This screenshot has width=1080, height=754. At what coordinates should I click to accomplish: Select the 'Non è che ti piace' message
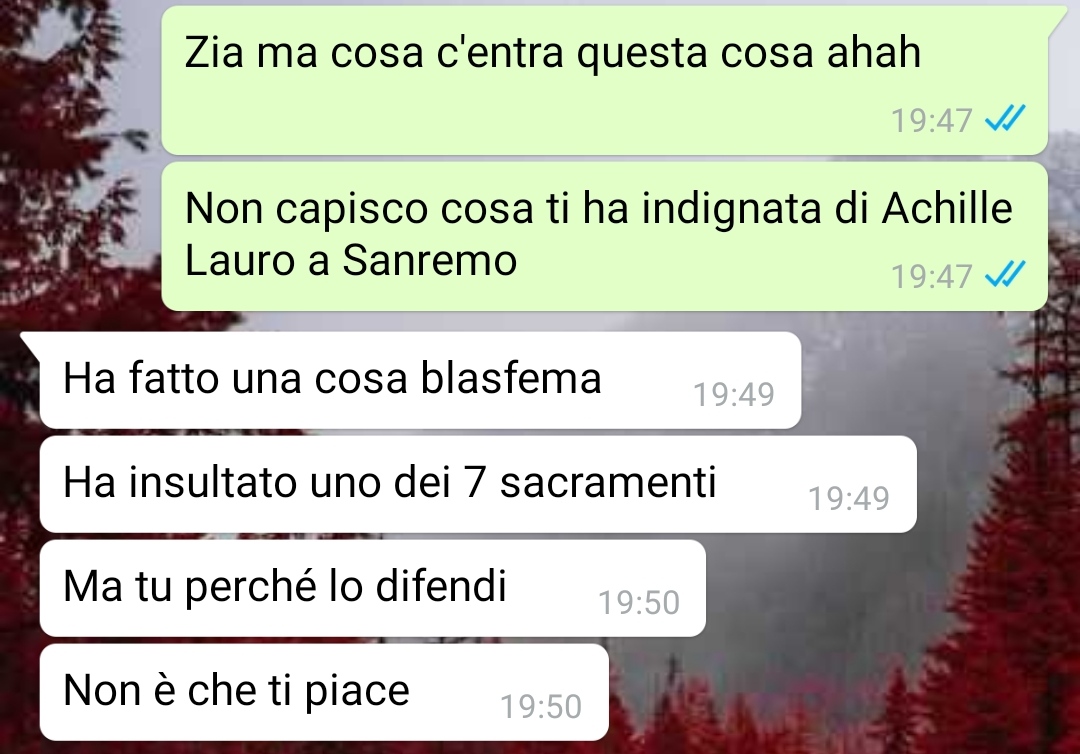[324, 692]
